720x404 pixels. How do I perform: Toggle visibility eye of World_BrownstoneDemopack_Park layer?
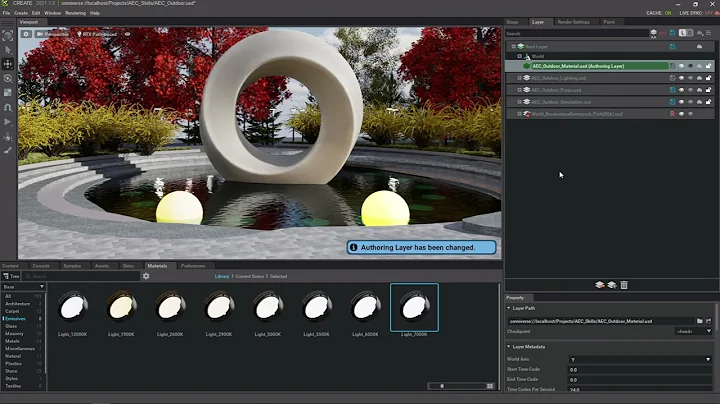pos(681,114)
